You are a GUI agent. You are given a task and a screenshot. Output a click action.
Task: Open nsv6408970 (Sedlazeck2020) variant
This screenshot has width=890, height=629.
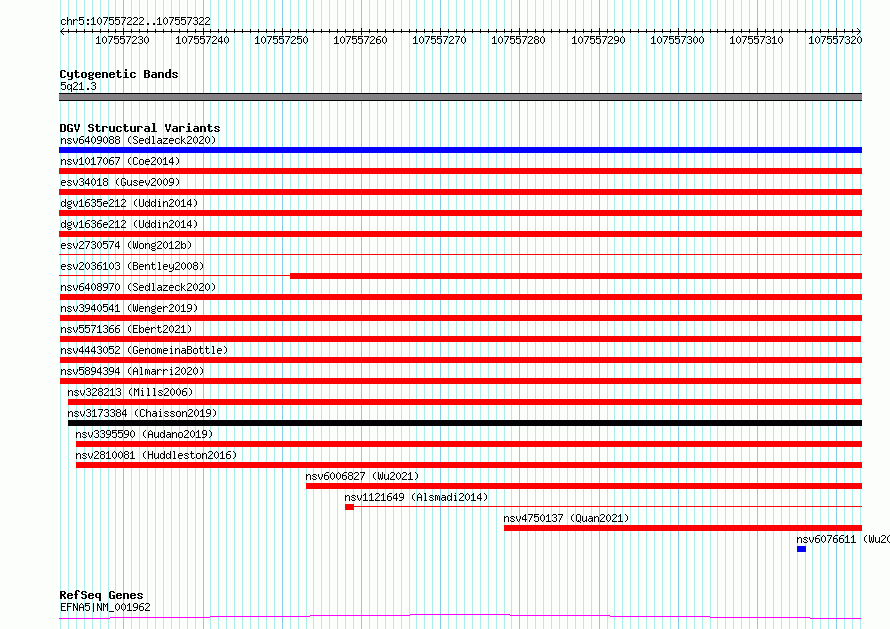[x=138, y=287]
